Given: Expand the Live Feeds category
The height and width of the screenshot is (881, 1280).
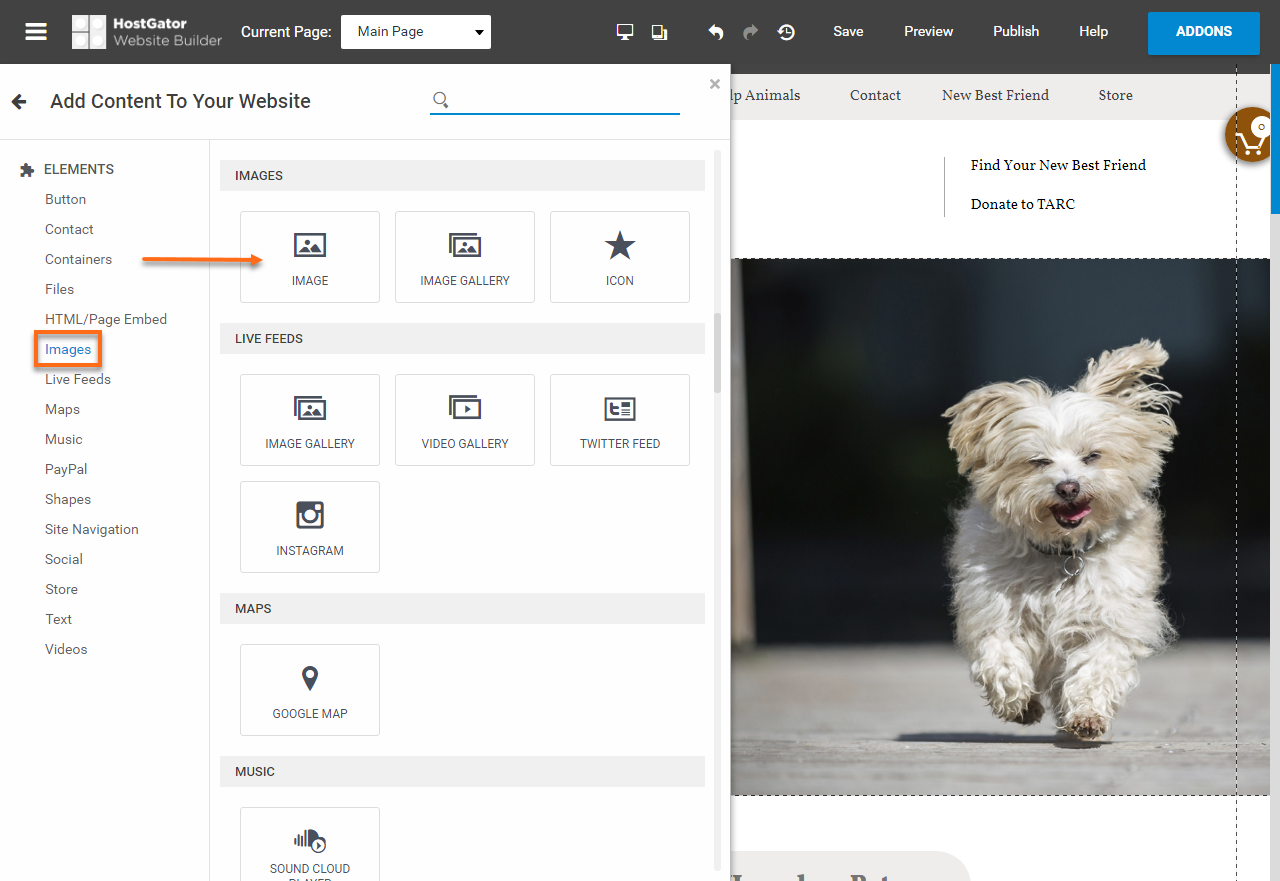Looking at the screenshot, I should (77, 379).
